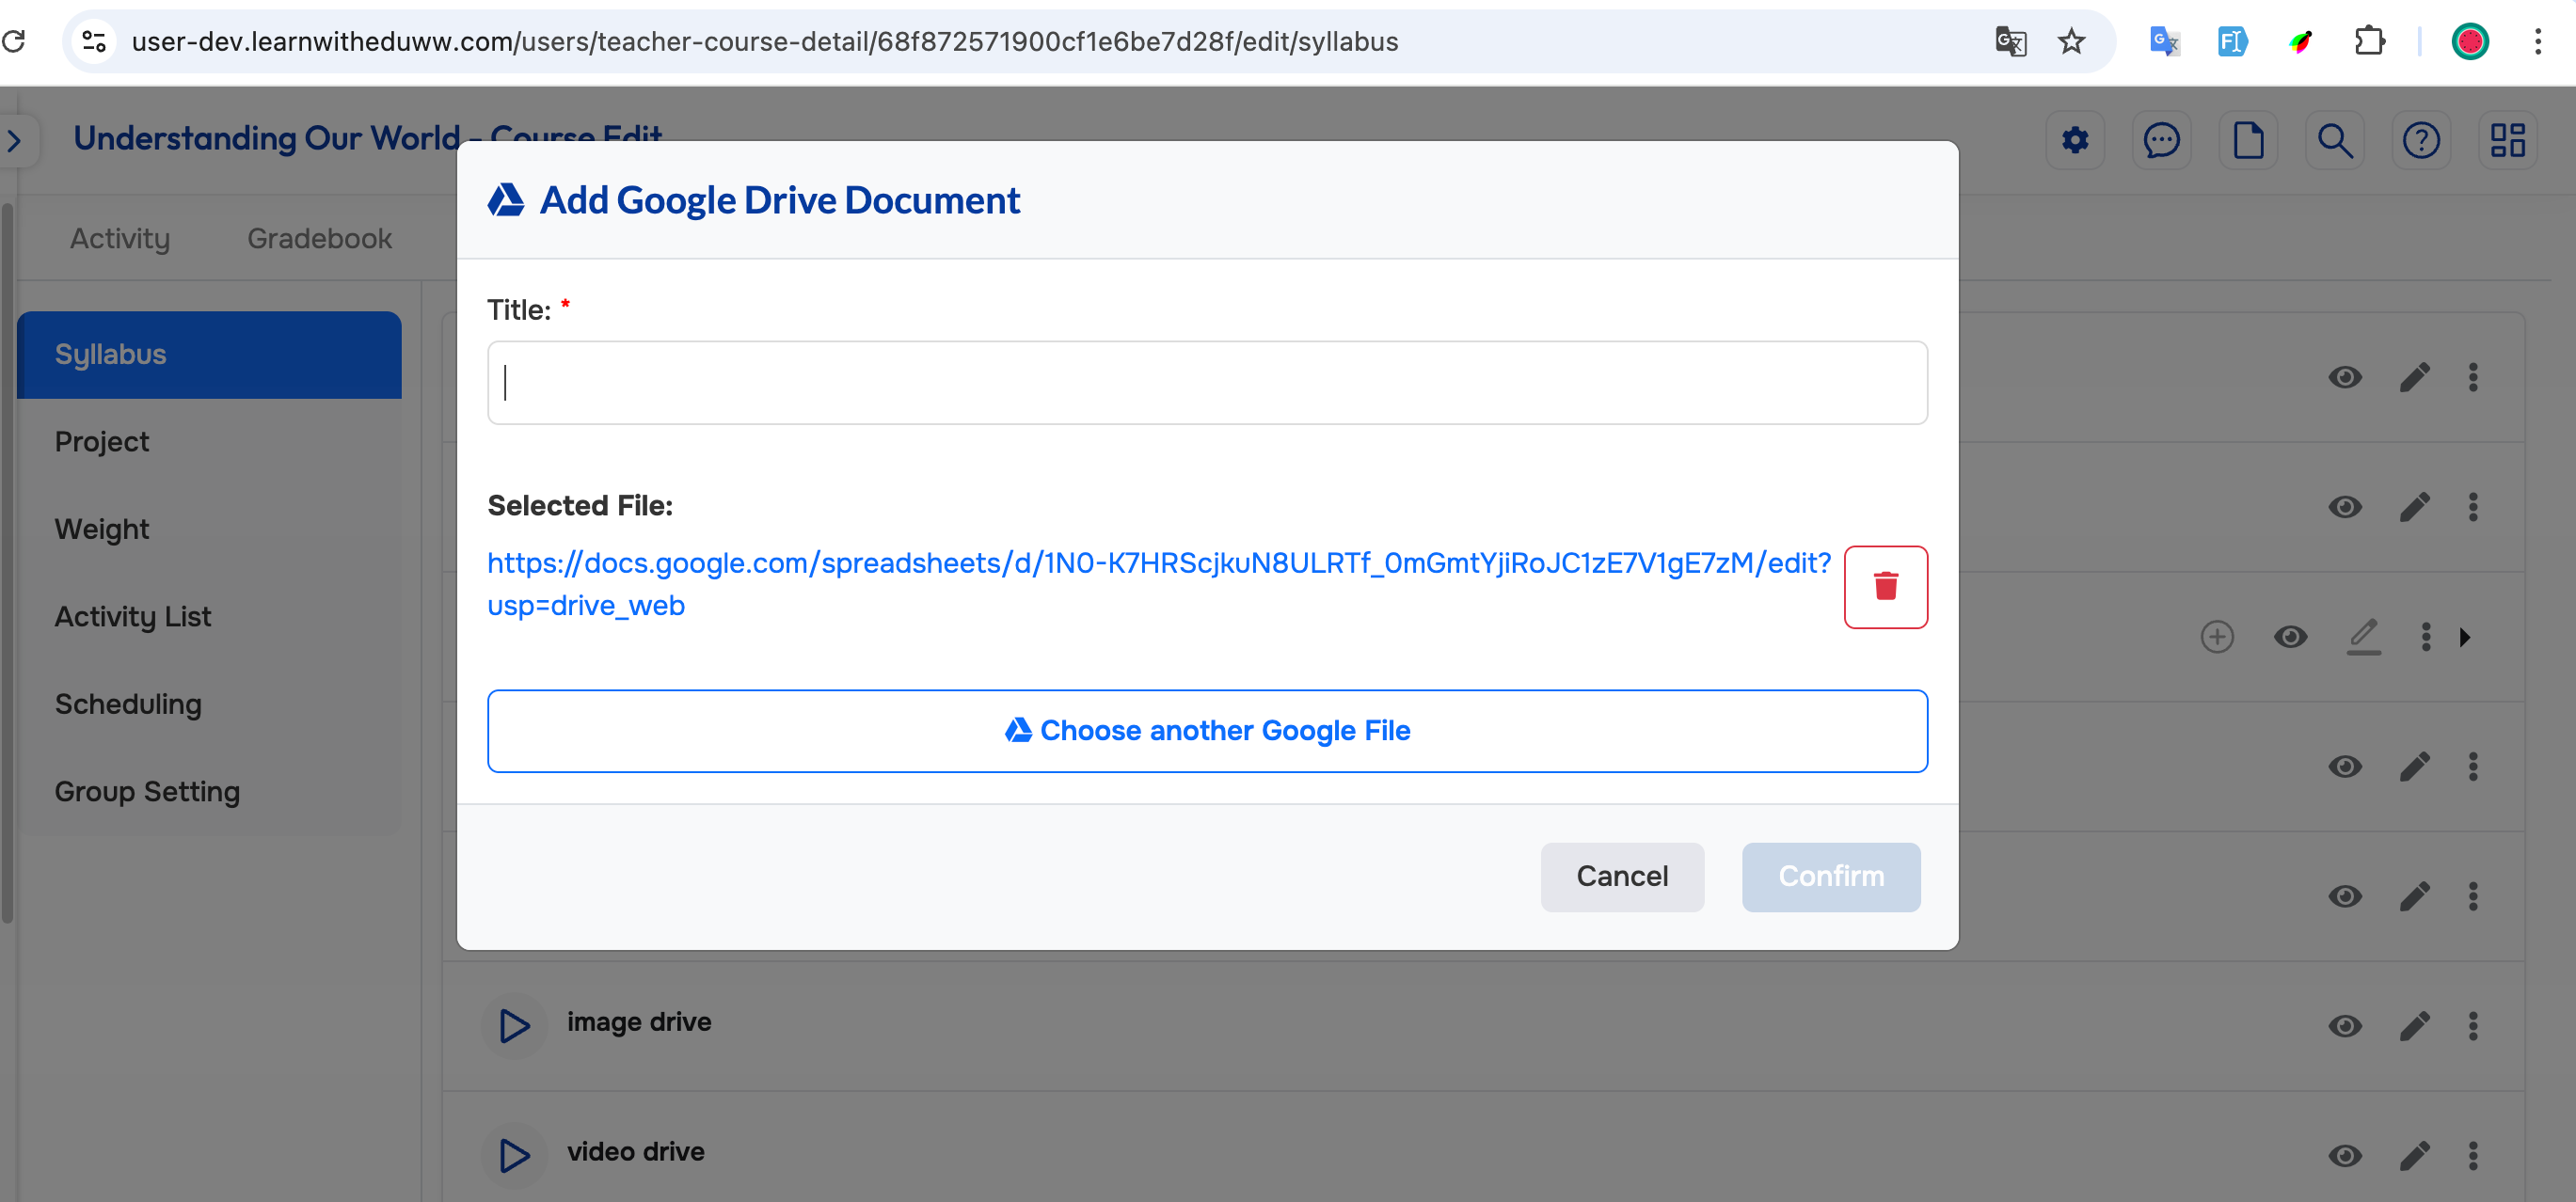Open the course settings gear icon
Screen dimensions: 2576x1202
pos(2075,140)
